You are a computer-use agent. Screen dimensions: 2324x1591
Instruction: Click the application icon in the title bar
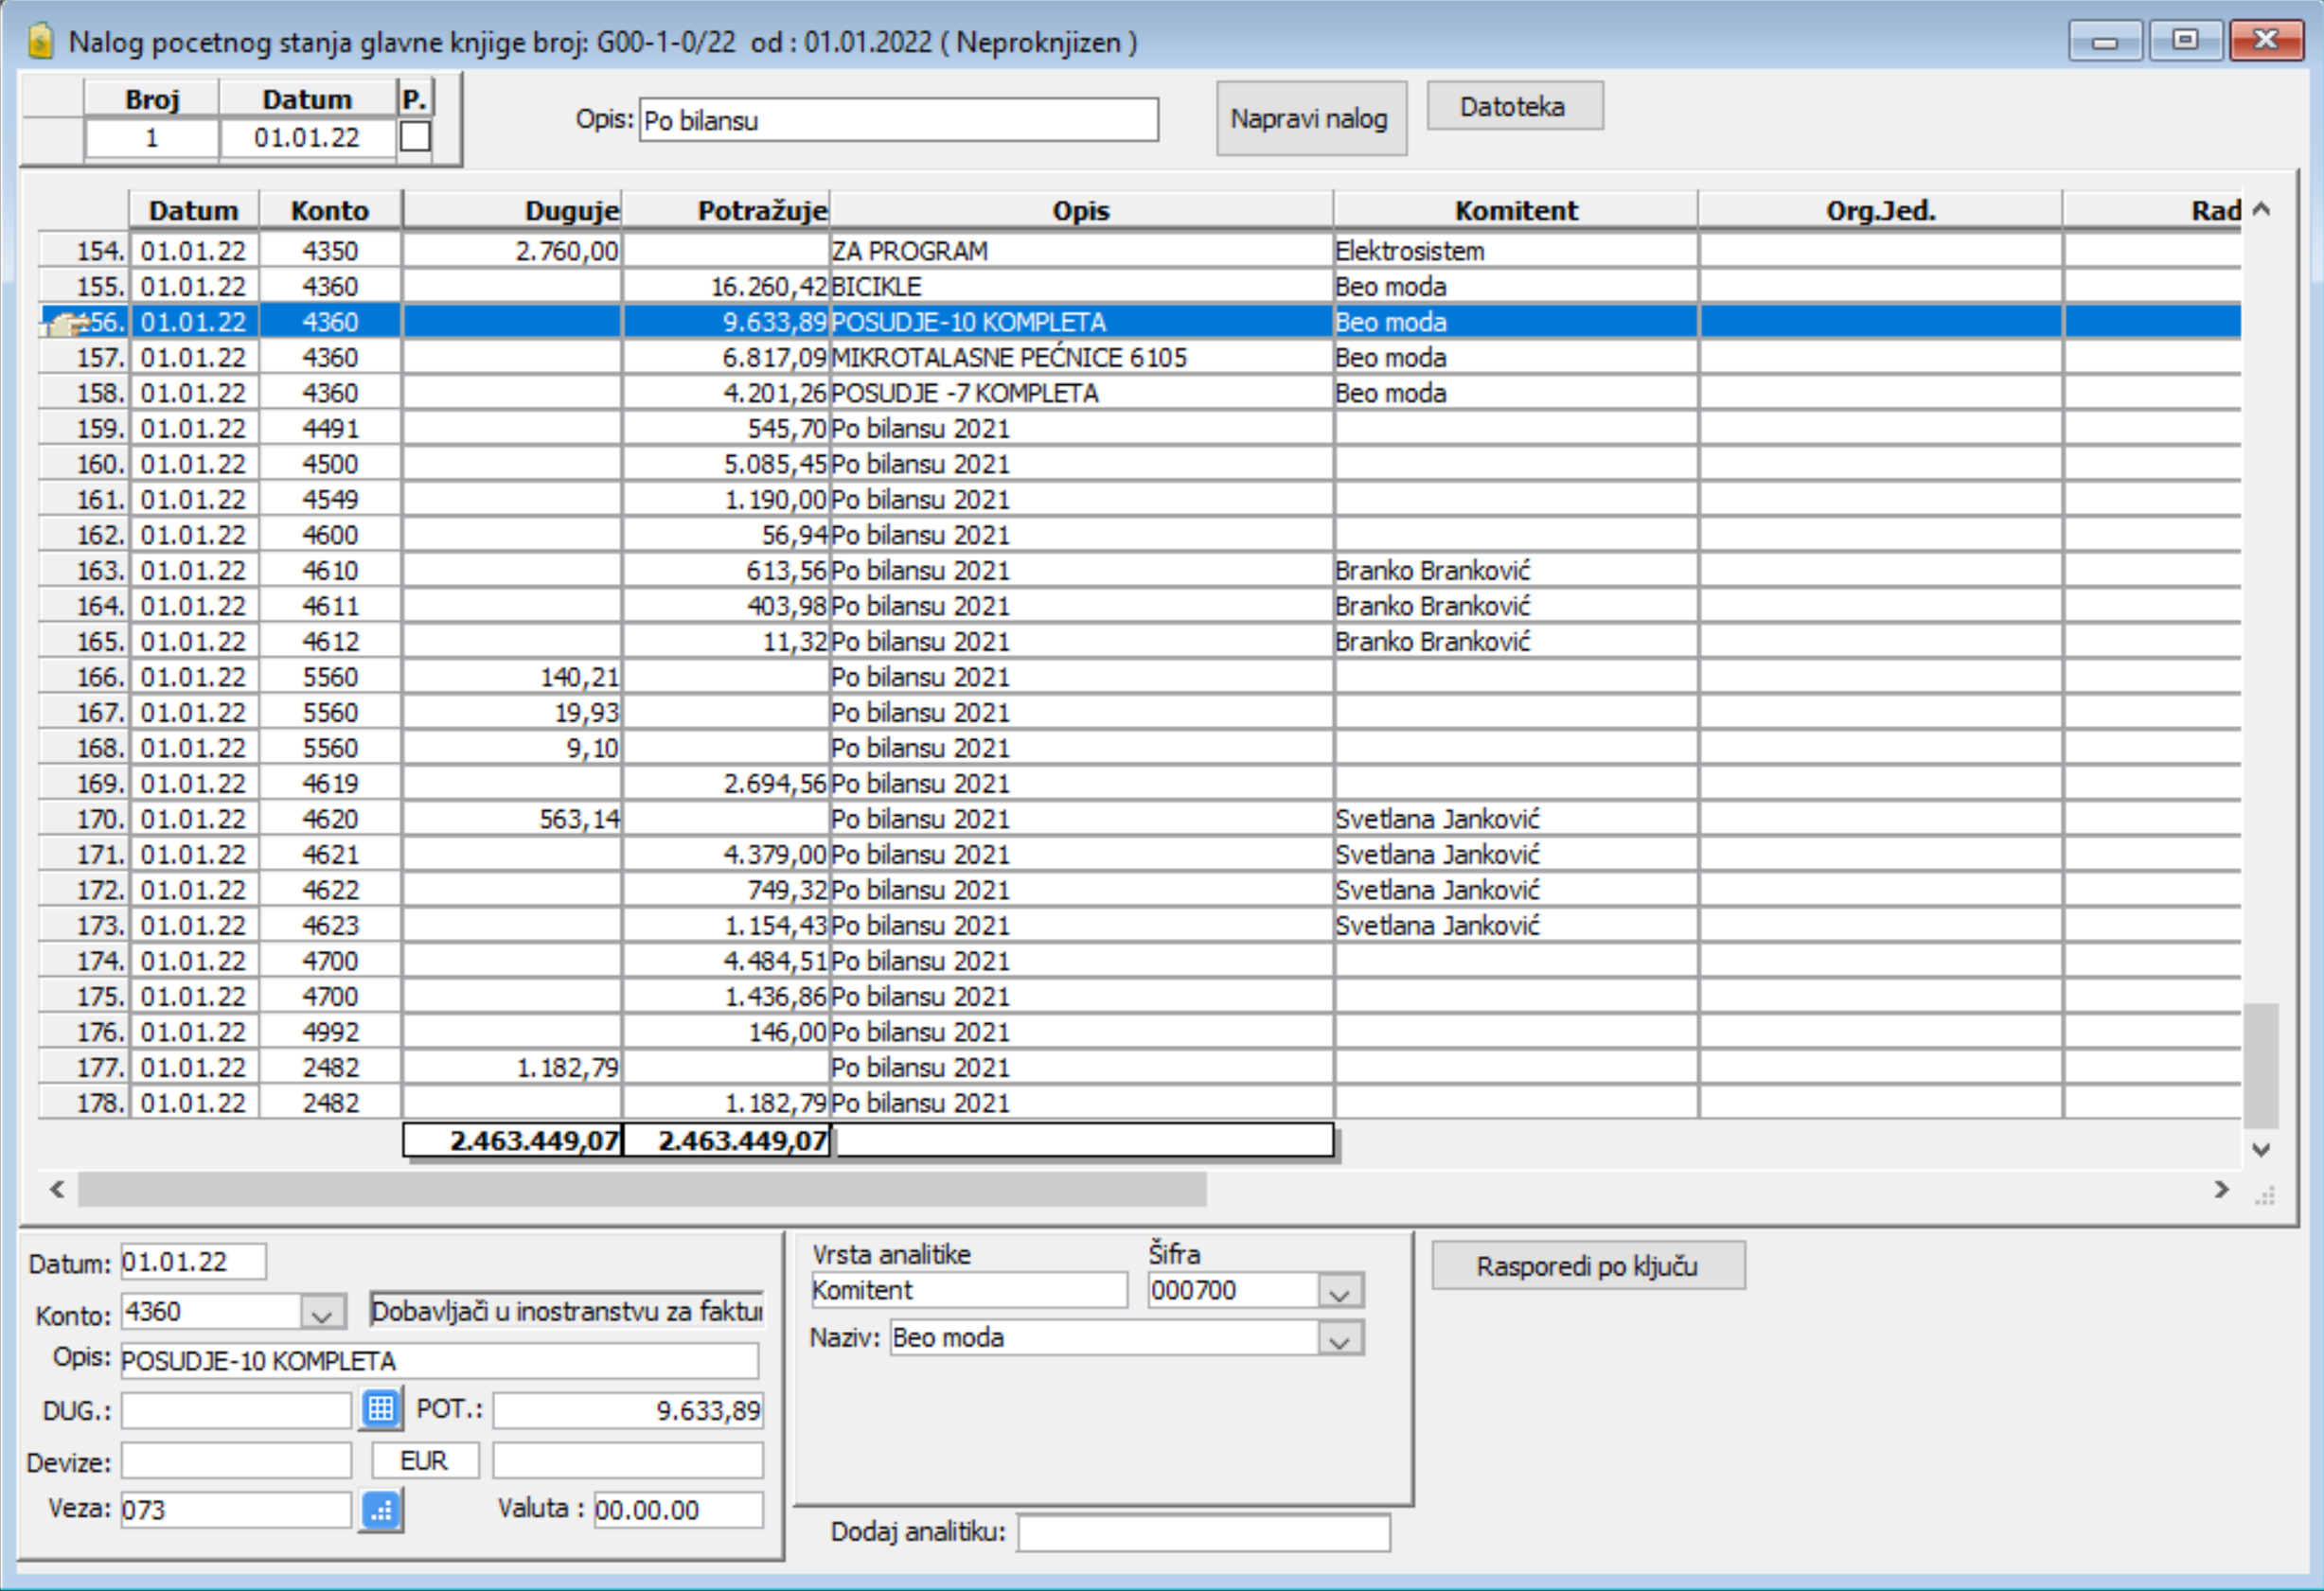(x=40, y=42)
